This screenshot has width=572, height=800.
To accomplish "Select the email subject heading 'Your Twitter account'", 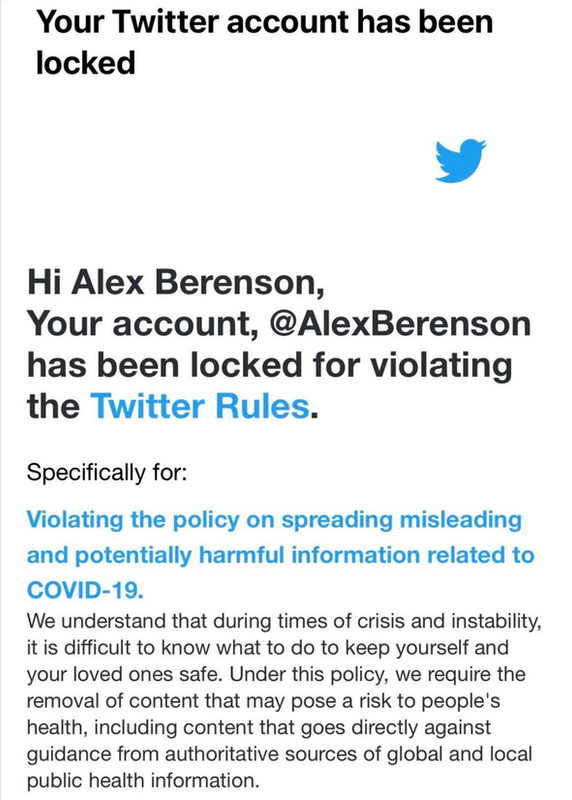I will 193,22.
